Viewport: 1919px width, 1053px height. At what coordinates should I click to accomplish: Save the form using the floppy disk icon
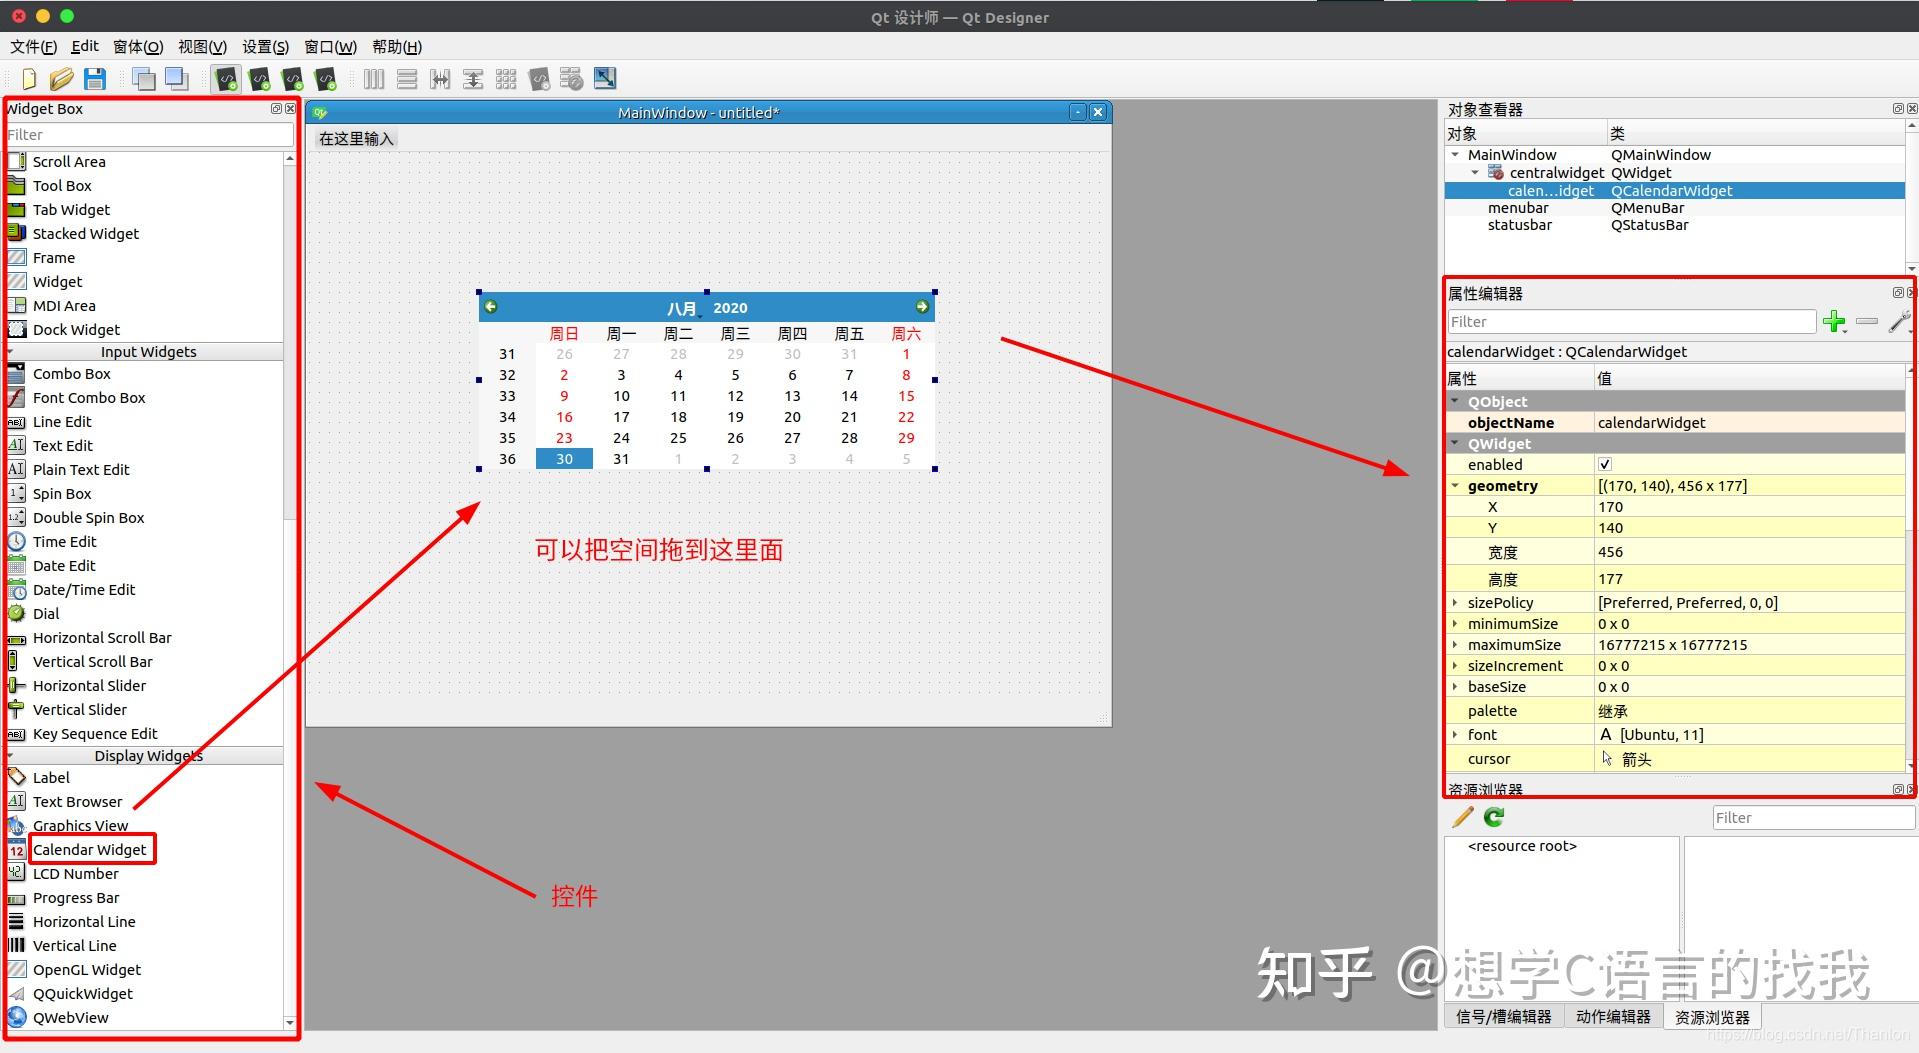[x=95, y=79]
